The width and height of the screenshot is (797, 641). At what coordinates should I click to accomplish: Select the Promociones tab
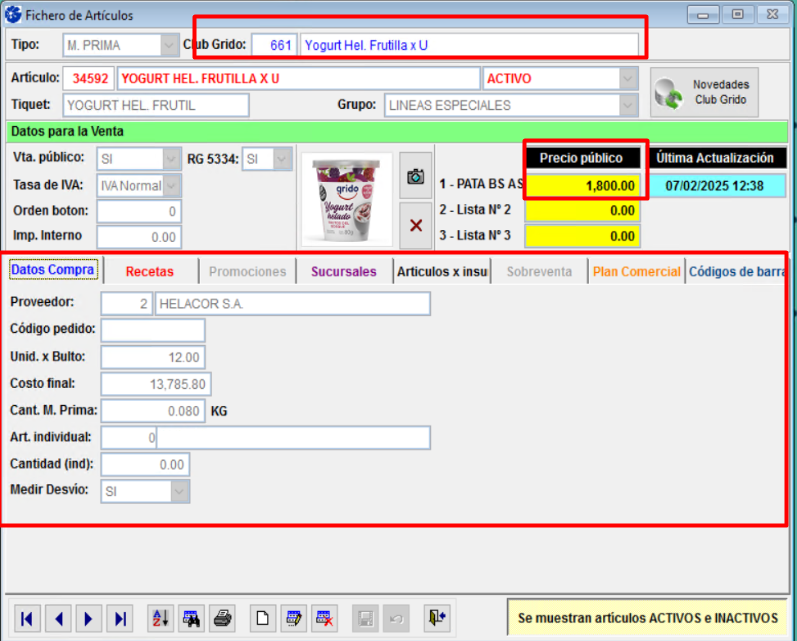[248, 271]
